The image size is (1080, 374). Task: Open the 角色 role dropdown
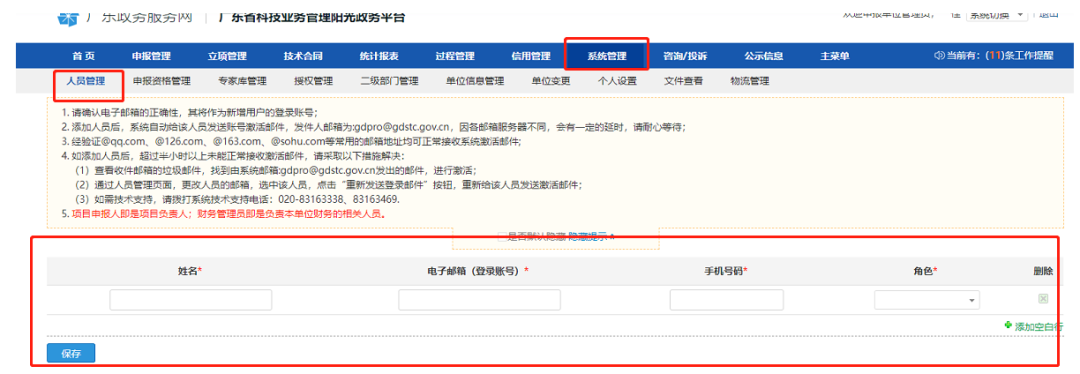point(927,300)
